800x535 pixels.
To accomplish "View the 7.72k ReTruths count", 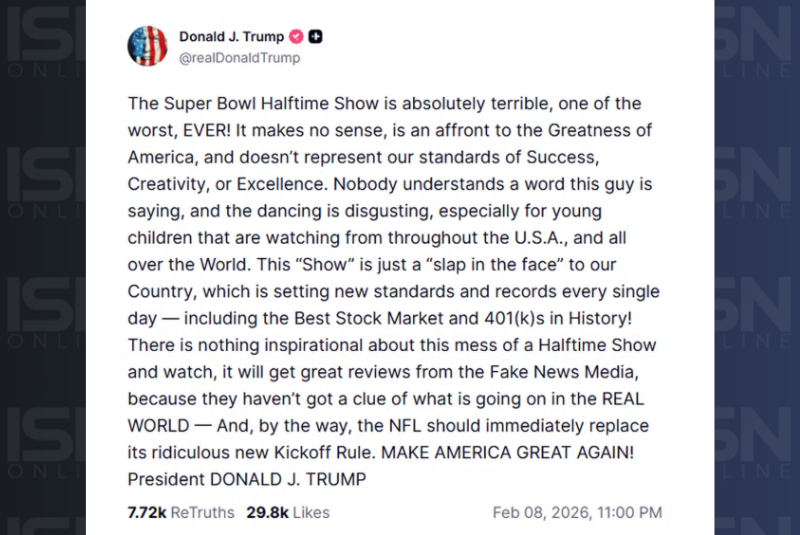I will pos(181,512).
